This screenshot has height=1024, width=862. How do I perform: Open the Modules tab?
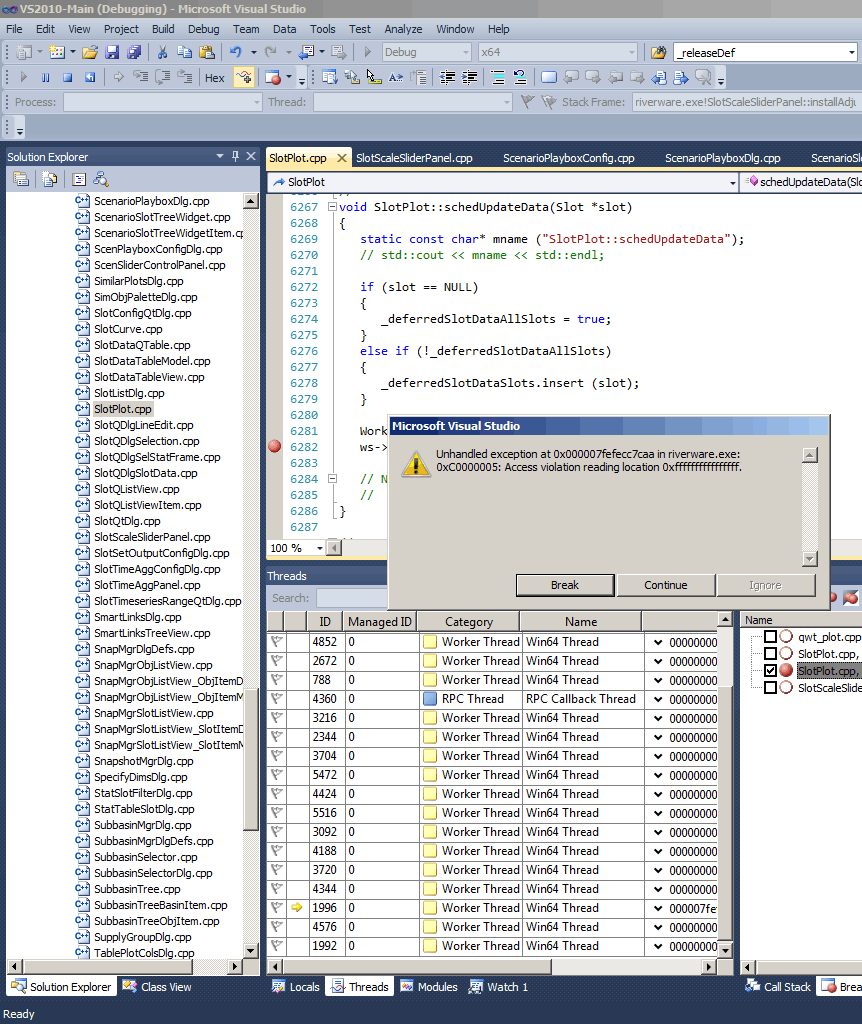(428, 987)
